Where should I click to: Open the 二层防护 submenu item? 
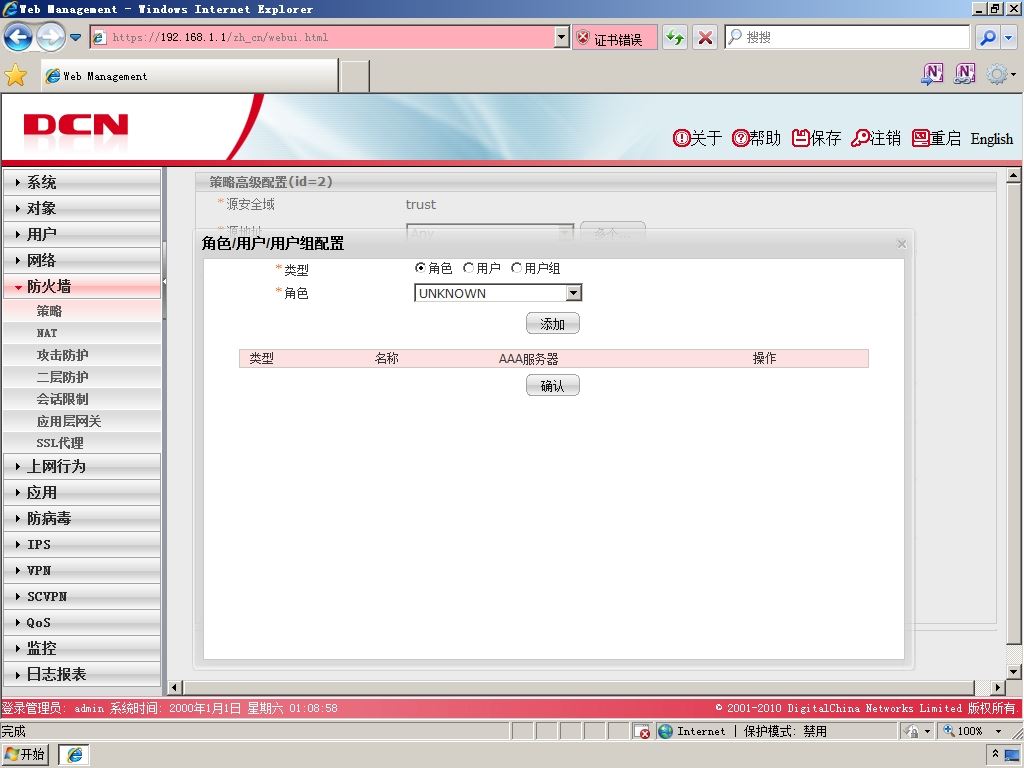coord(82,377)
